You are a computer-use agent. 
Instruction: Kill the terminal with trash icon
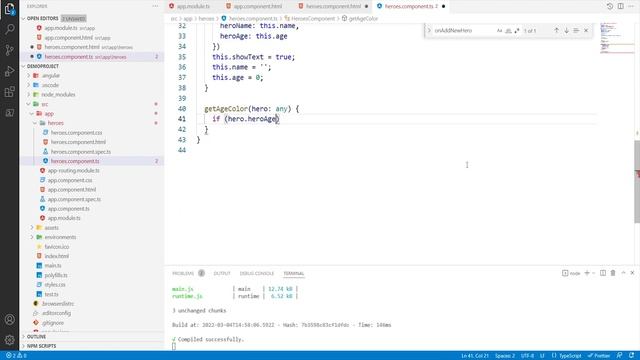pyautogui.click(x=613, y=273)
